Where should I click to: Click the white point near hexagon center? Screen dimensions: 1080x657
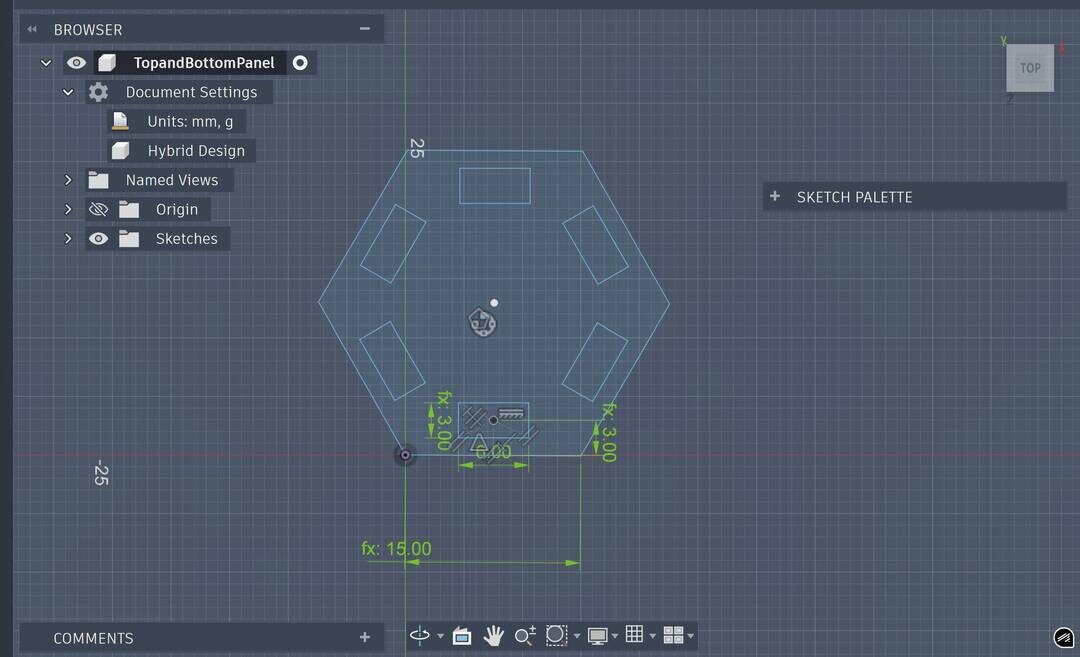(x=494, y=302)
